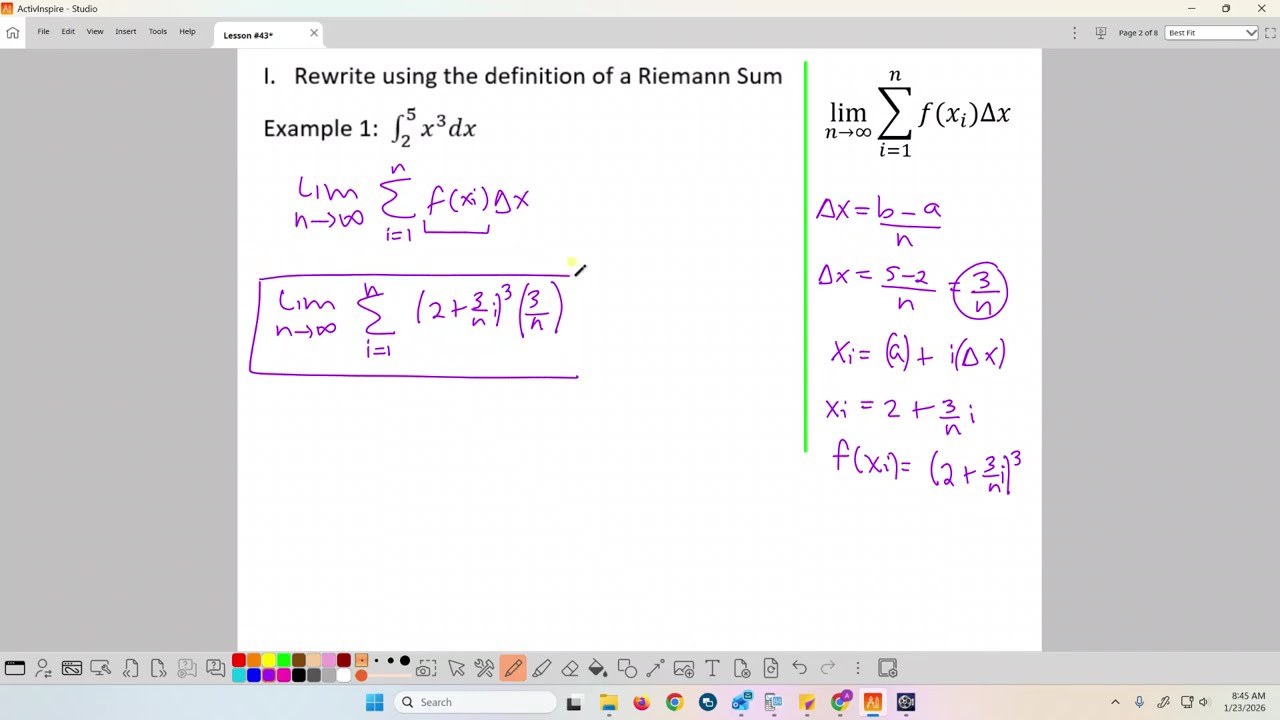Click the volume speaker tray icon

[x=1204, y=702]
